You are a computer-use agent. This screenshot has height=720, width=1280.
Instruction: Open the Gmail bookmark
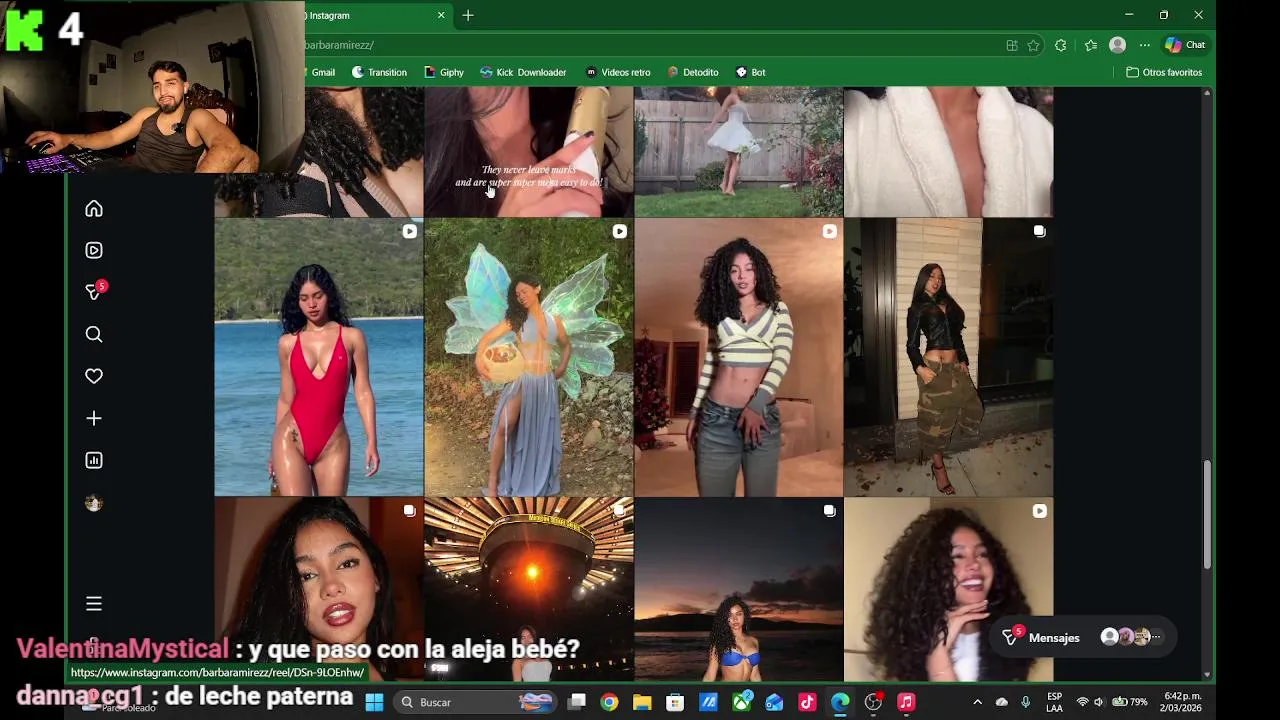[x=321, y=72]
